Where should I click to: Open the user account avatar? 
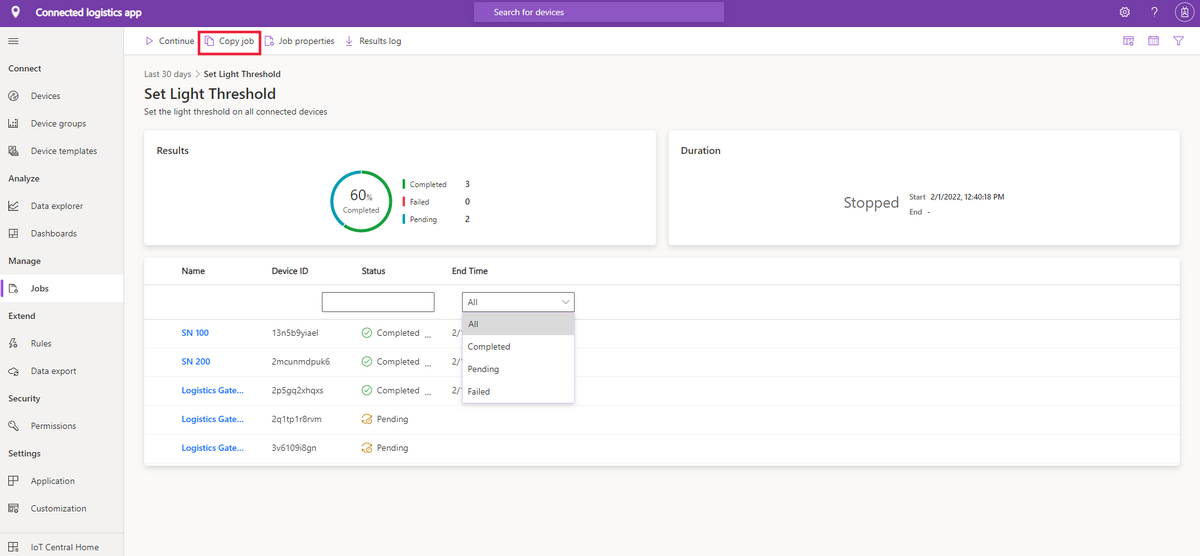click(x=1183, y=12)
